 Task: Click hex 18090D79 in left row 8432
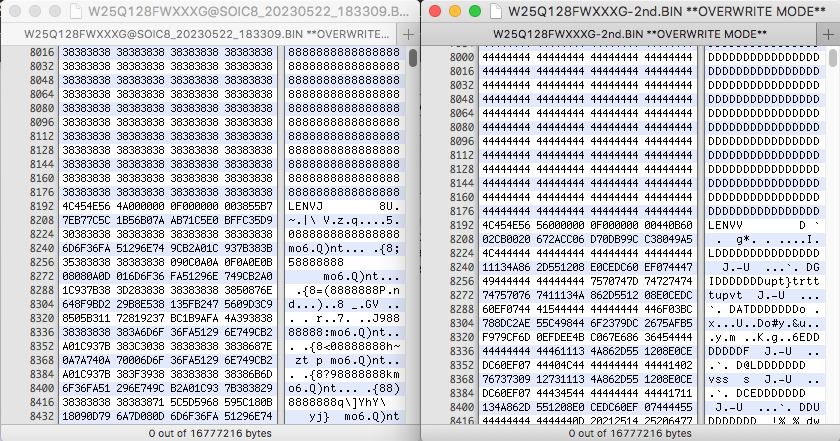87,416
